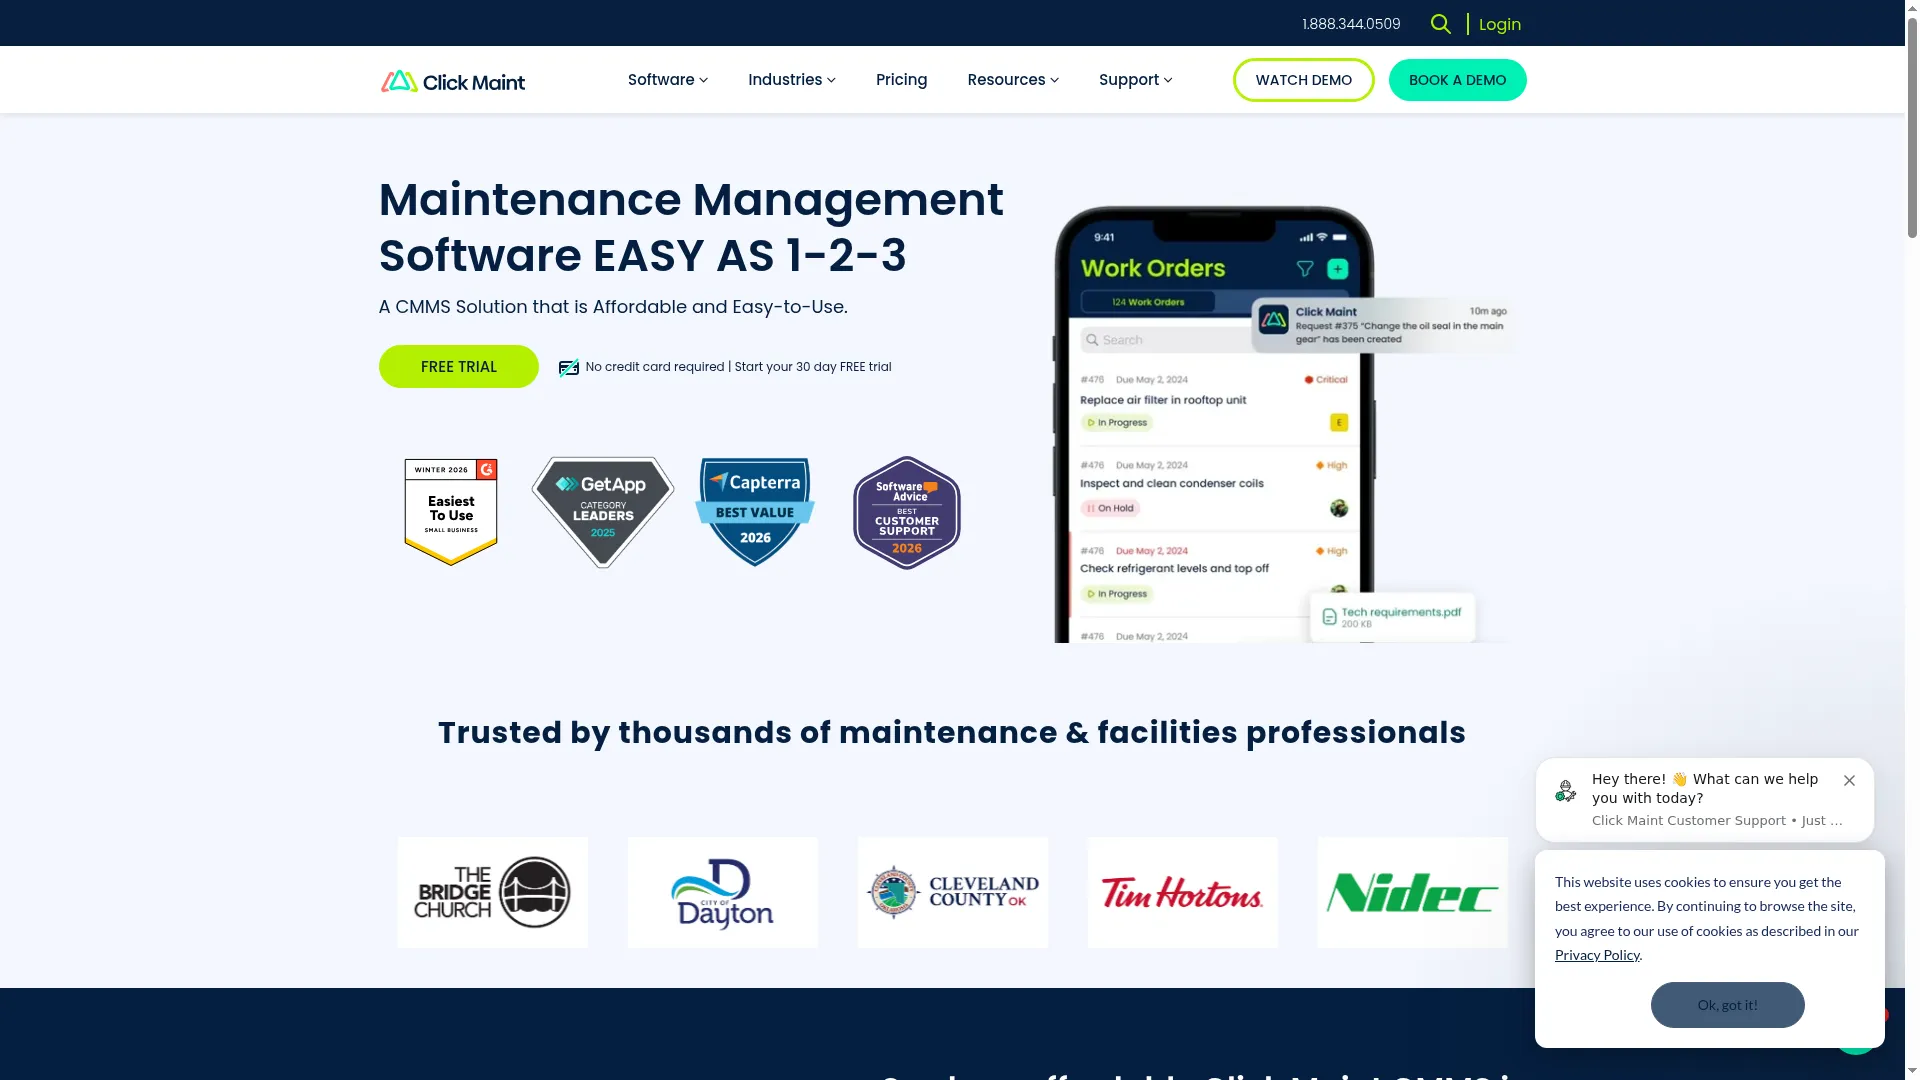This screenshot has height=1080, width=1920.
Task: Open the Privacy Policy link
Action: 1597,955
